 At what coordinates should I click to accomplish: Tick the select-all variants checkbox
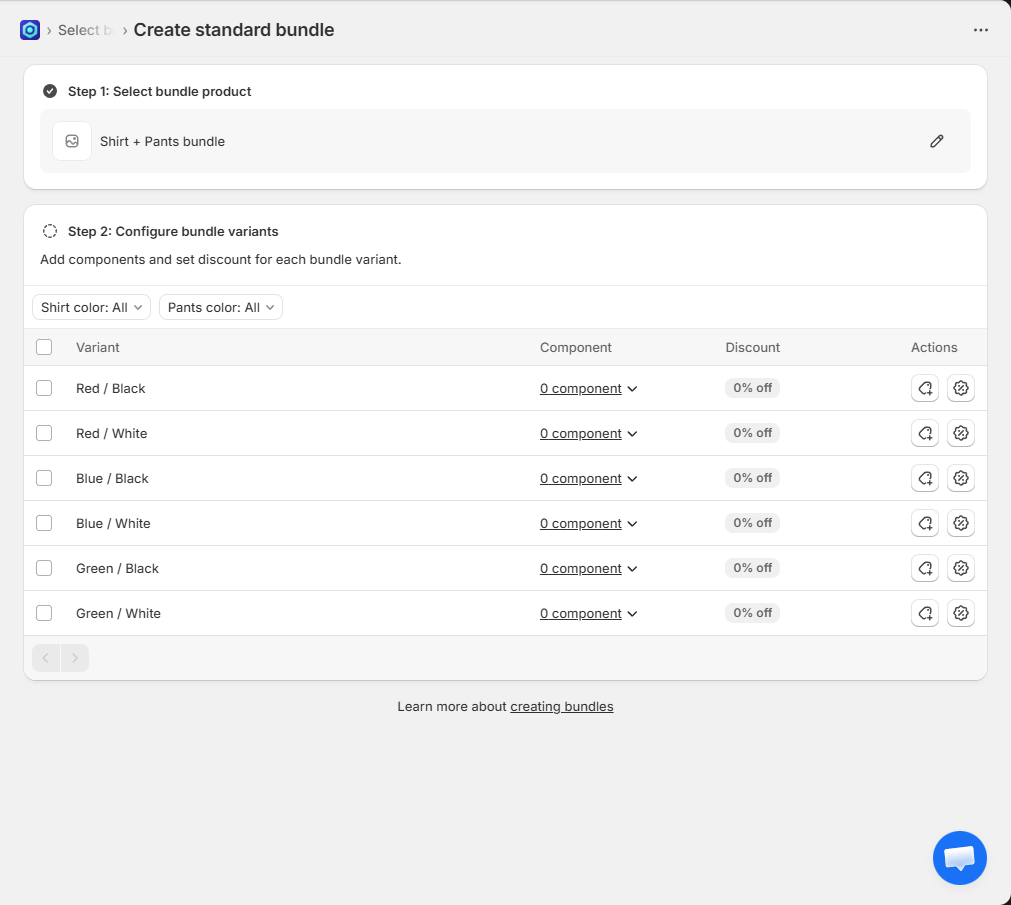(x=44, y=347)
